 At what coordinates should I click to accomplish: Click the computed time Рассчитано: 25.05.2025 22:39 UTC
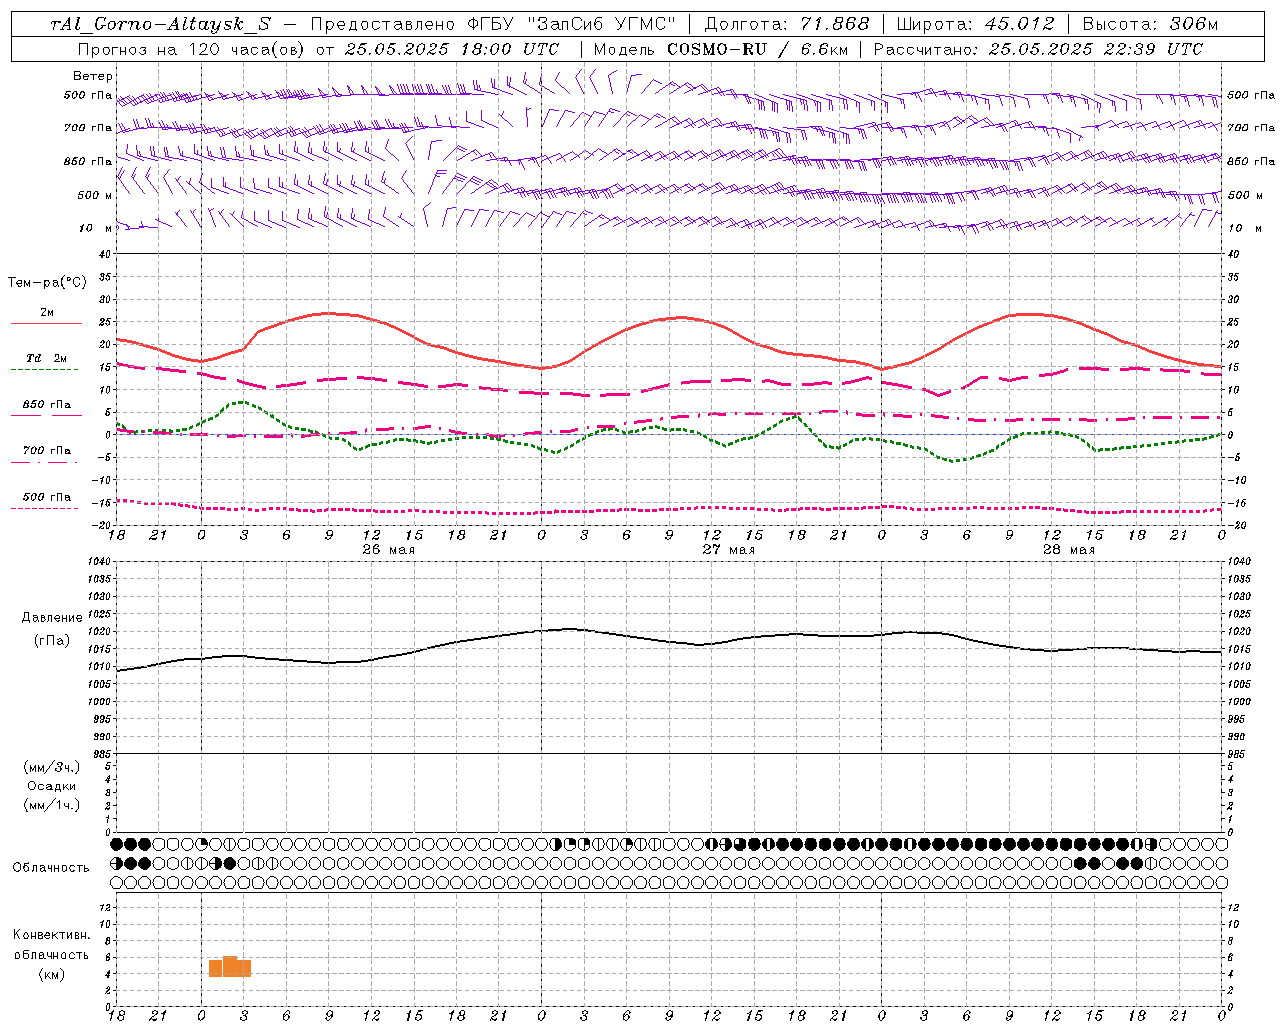[x=1038, y=49]
